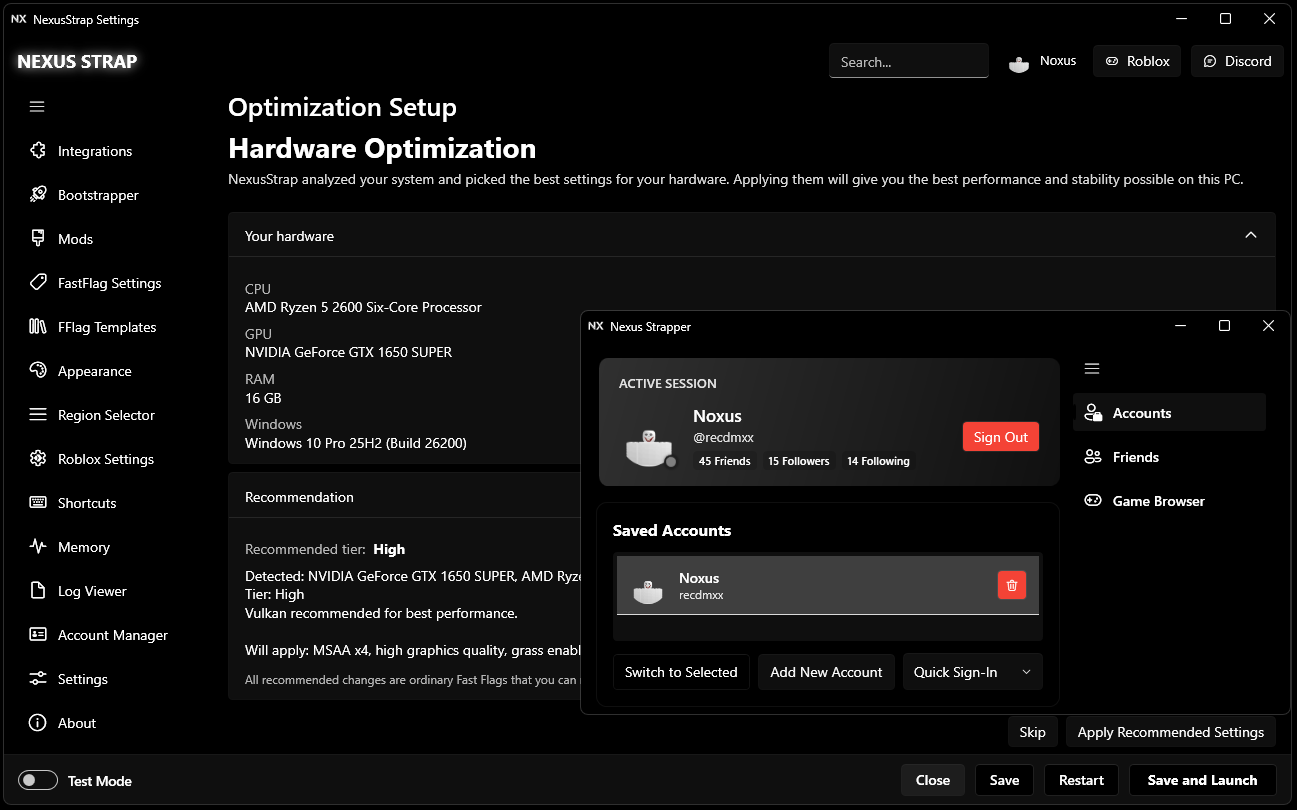
Task: Open the Game Browser tab
Action: (1169, 501)
